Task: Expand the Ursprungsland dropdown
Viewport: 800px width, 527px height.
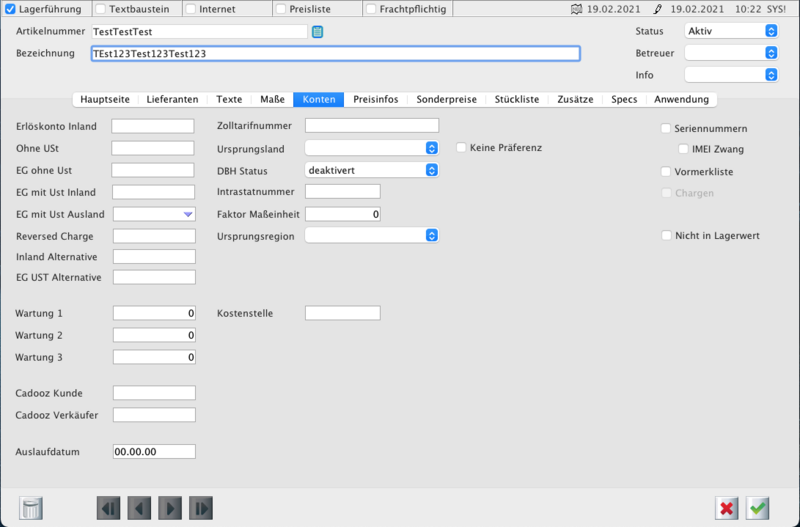Action: pos(431,148)
